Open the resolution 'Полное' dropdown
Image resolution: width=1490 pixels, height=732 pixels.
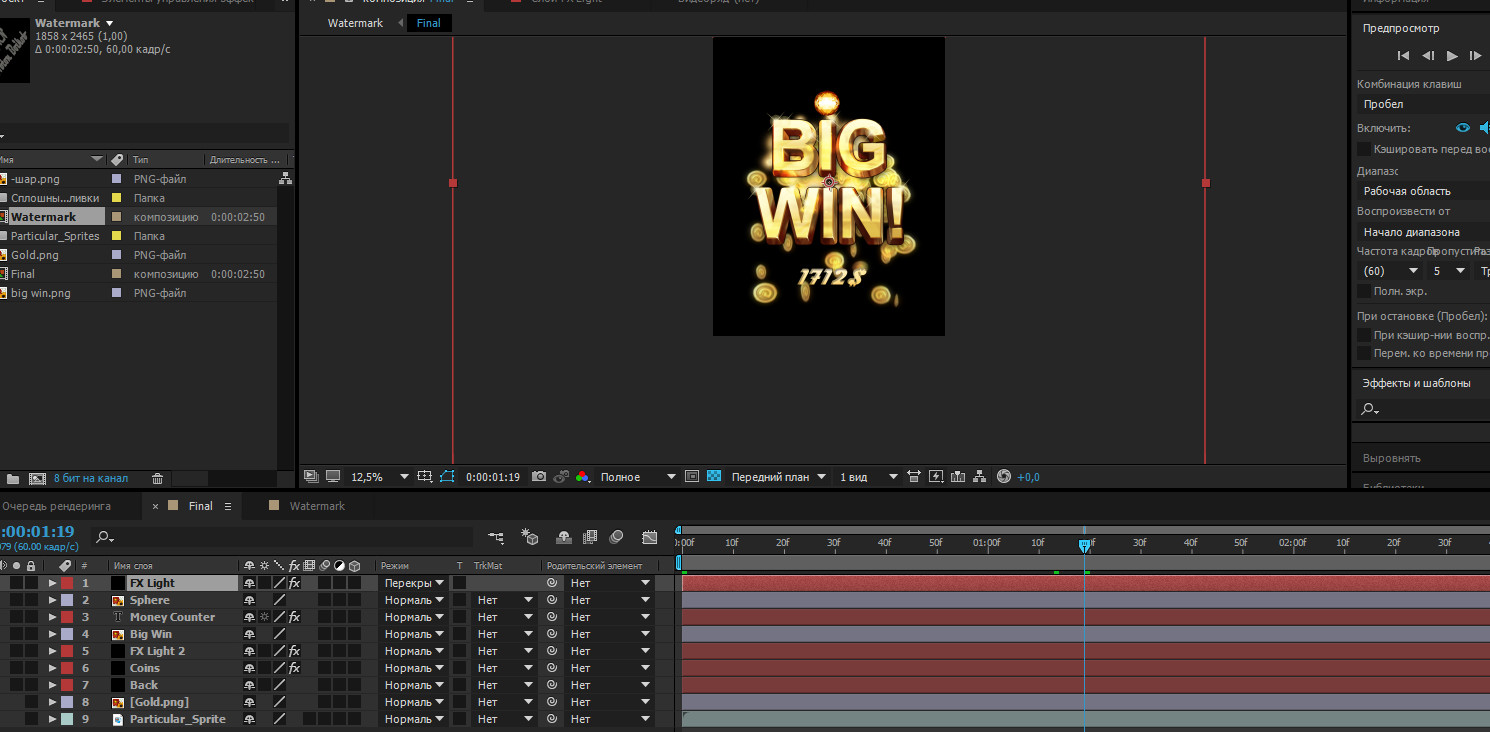(x=638, y=477)
